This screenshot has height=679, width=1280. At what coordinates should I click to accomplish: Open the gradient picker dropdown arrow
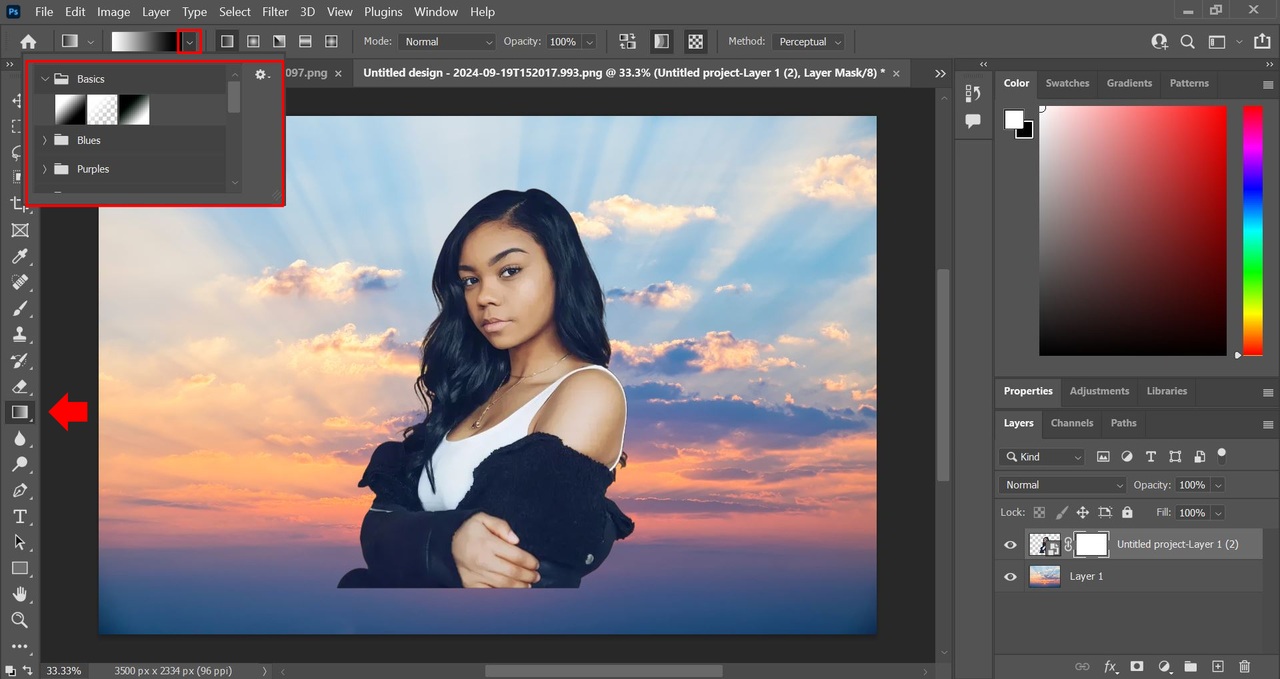[x=189, y=42]
